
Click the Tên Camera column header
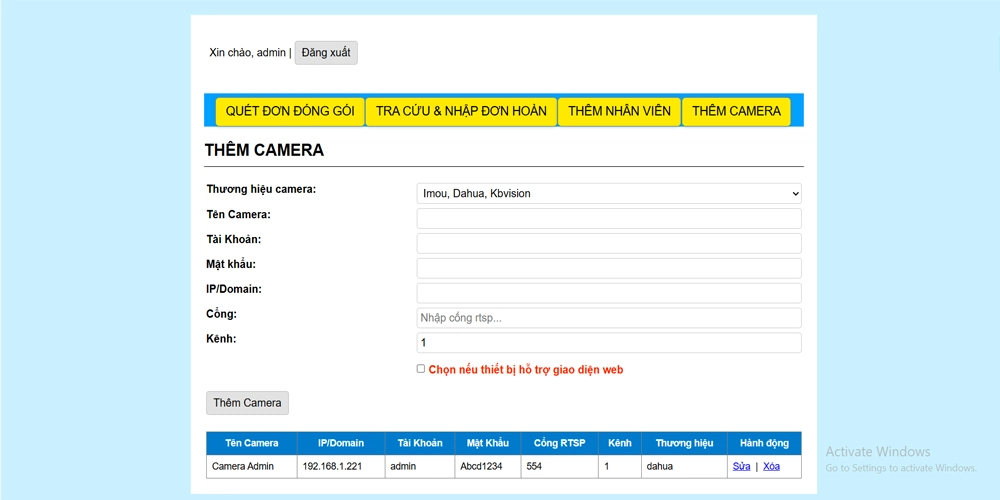[252, 443]
